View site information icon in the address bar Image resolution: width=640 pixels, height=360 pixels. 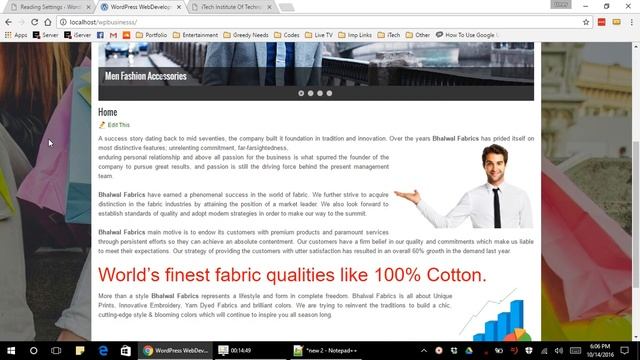click(63, 22)
